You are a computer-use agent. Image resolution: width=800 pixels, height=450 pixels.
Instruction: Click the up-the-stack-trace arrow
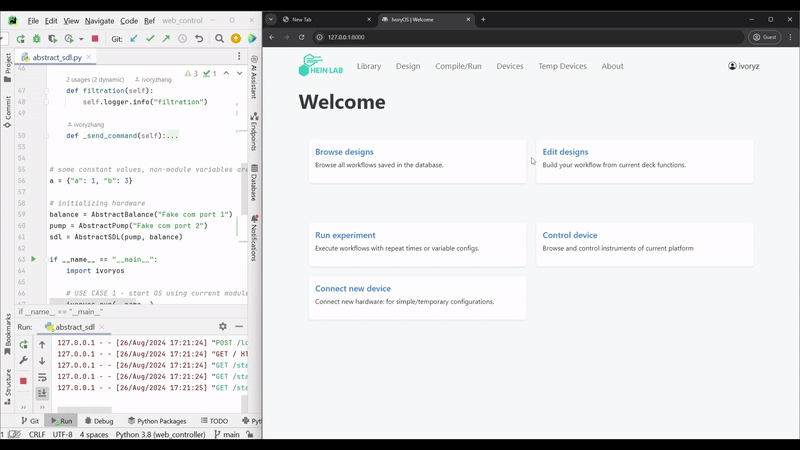pos(42,345)
